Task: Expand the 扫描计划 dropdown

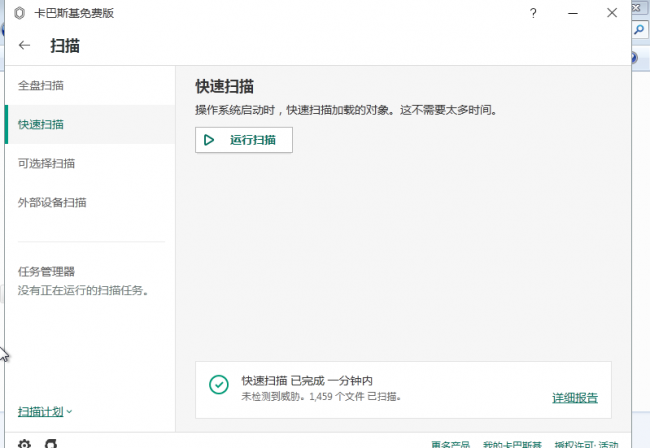Action: pyautogui.click(x=45, y=412)
